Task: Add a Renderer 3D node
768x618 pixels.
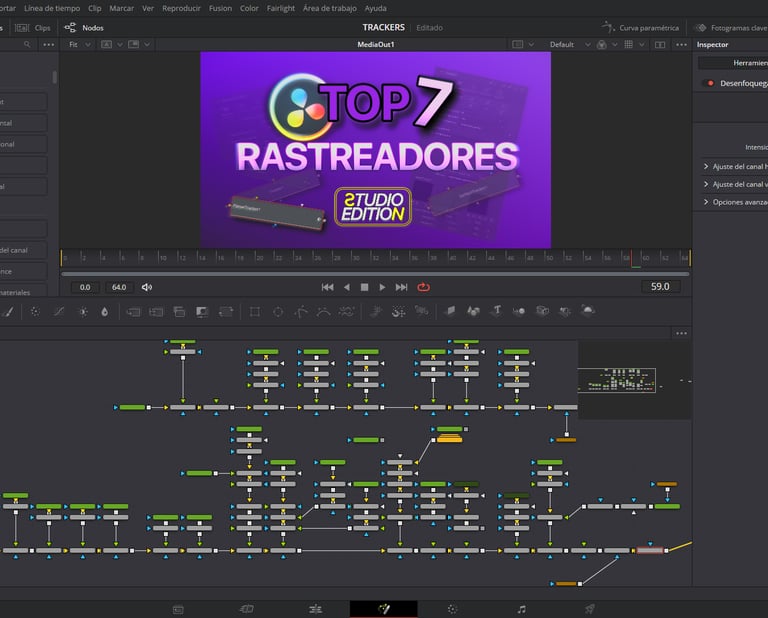Action: (x=588, y=309)
